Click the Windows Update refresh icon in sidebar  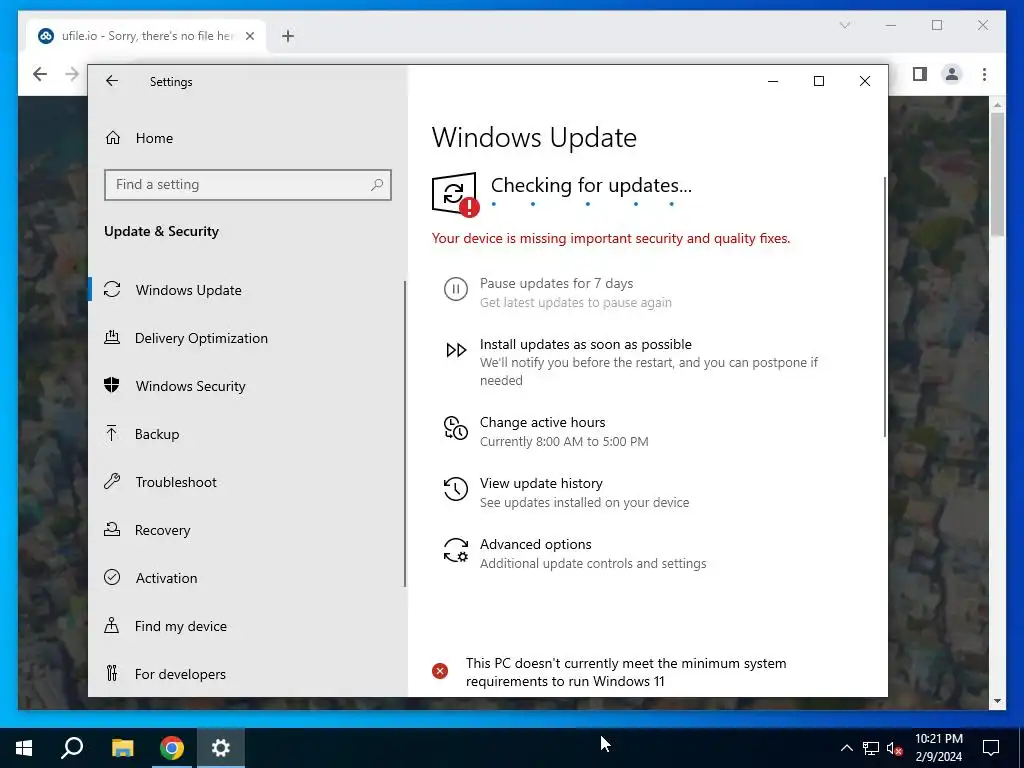click(112, 289)
